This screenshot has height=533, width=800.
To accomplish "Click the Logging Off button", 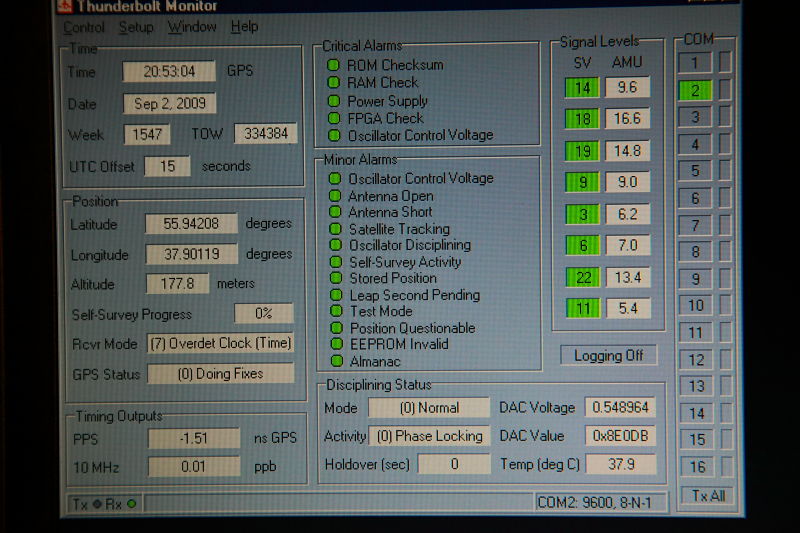I will coord(608,356).
